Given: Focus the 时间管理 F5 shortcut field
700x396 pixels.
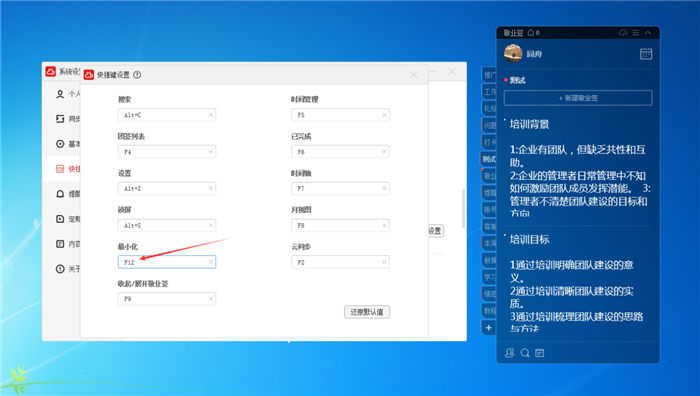Looking at the screenshot, I should click(340, 115).
